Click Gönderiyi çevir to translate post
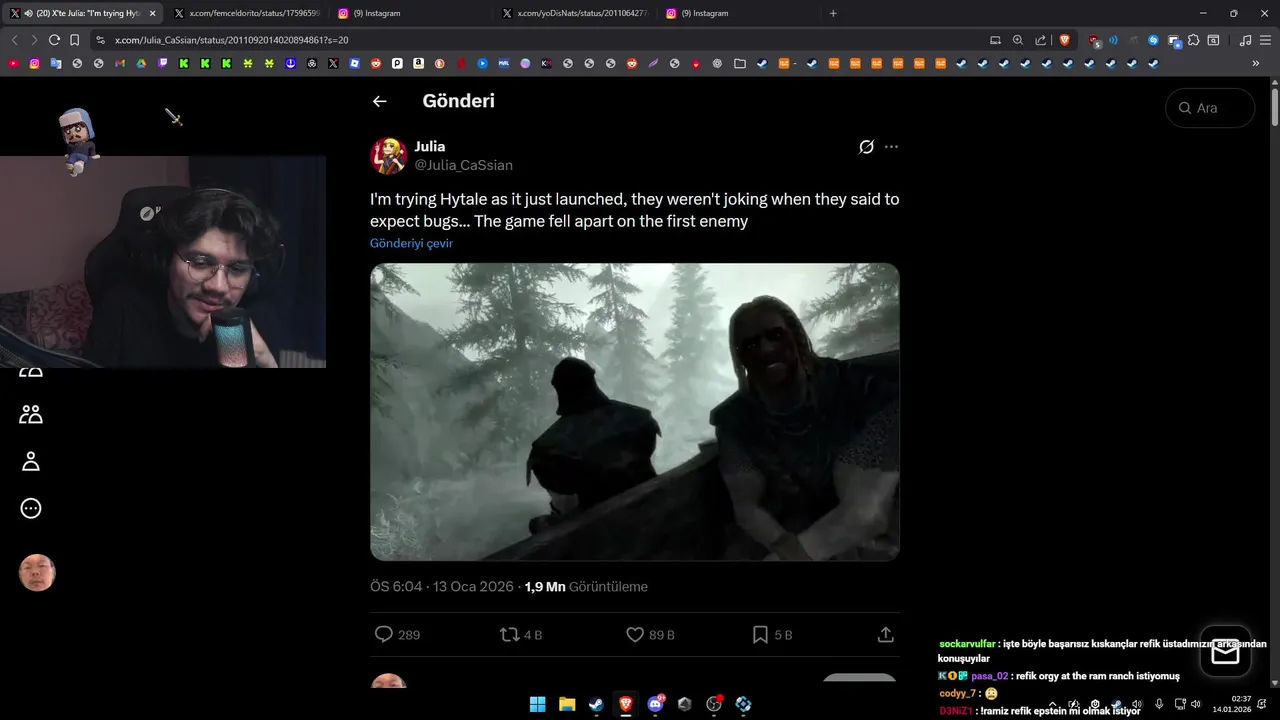This screenshot has width=1280, height=720. pyautogui.click(x=411, y=243)
